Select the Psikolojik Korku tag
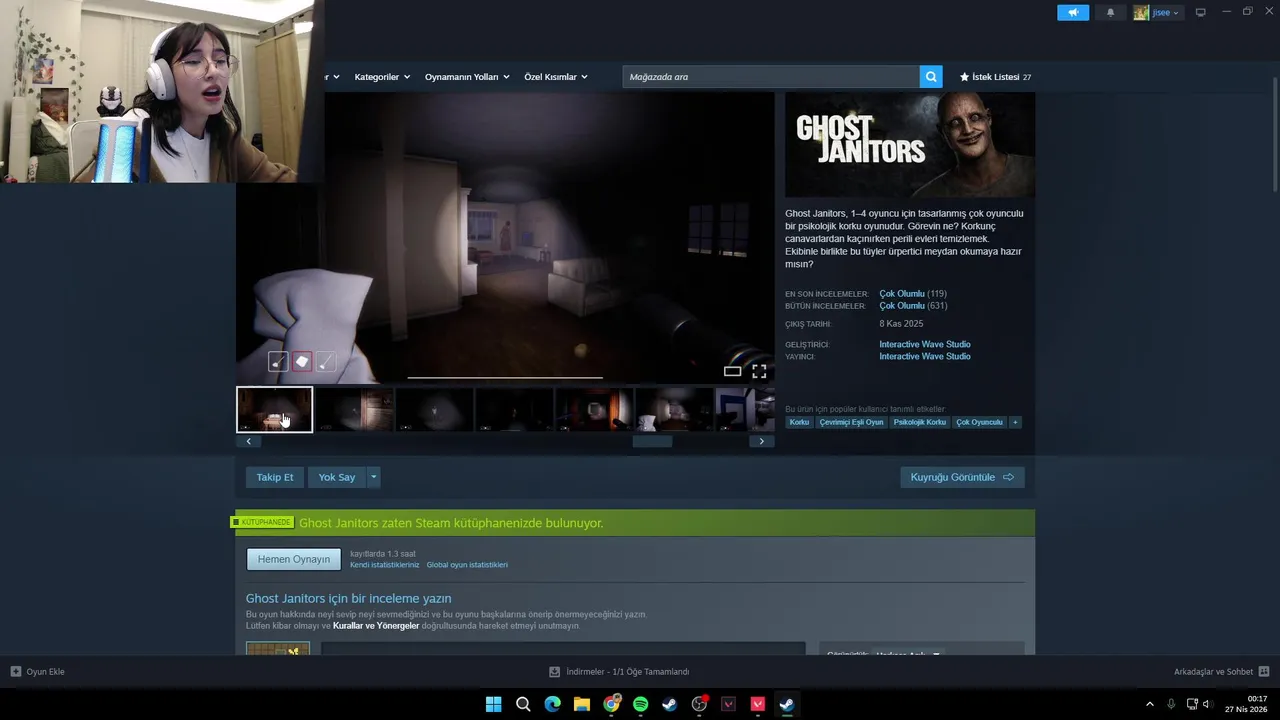This screenshot has width=1280, height=720. click(x=919, y=422)
